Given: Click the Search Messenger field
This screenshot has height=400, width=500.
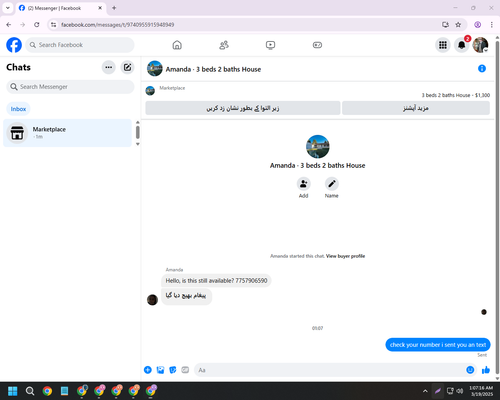Looking at the screenshot, I should pyautogui.click(x=70, y=87).
